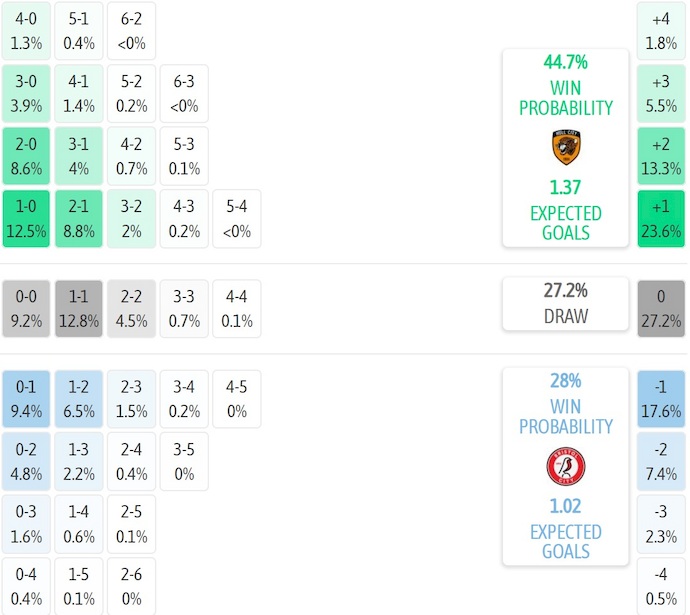Click the Hull City tiger crest icon

(x=566, y=147)
